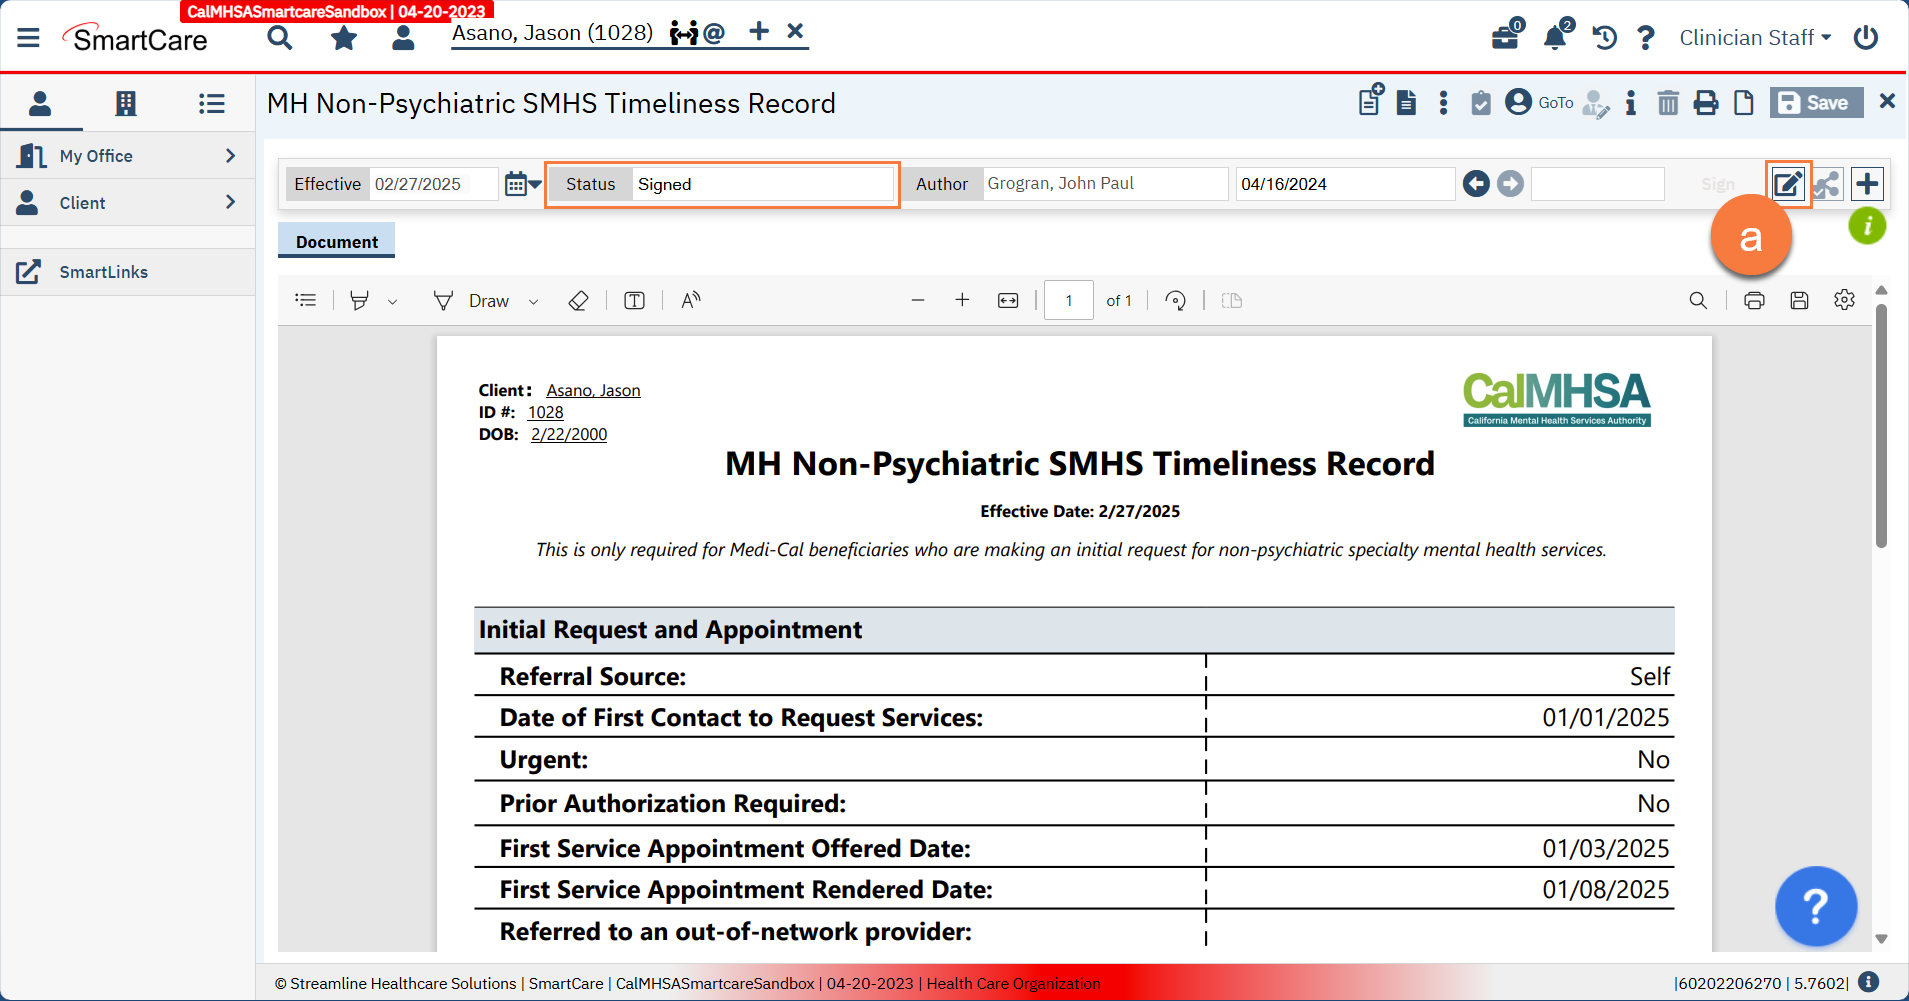Screen dimensions: 1909x1001
Task: Toggle the PDF contents sidebar list
Action: (306, 301)
